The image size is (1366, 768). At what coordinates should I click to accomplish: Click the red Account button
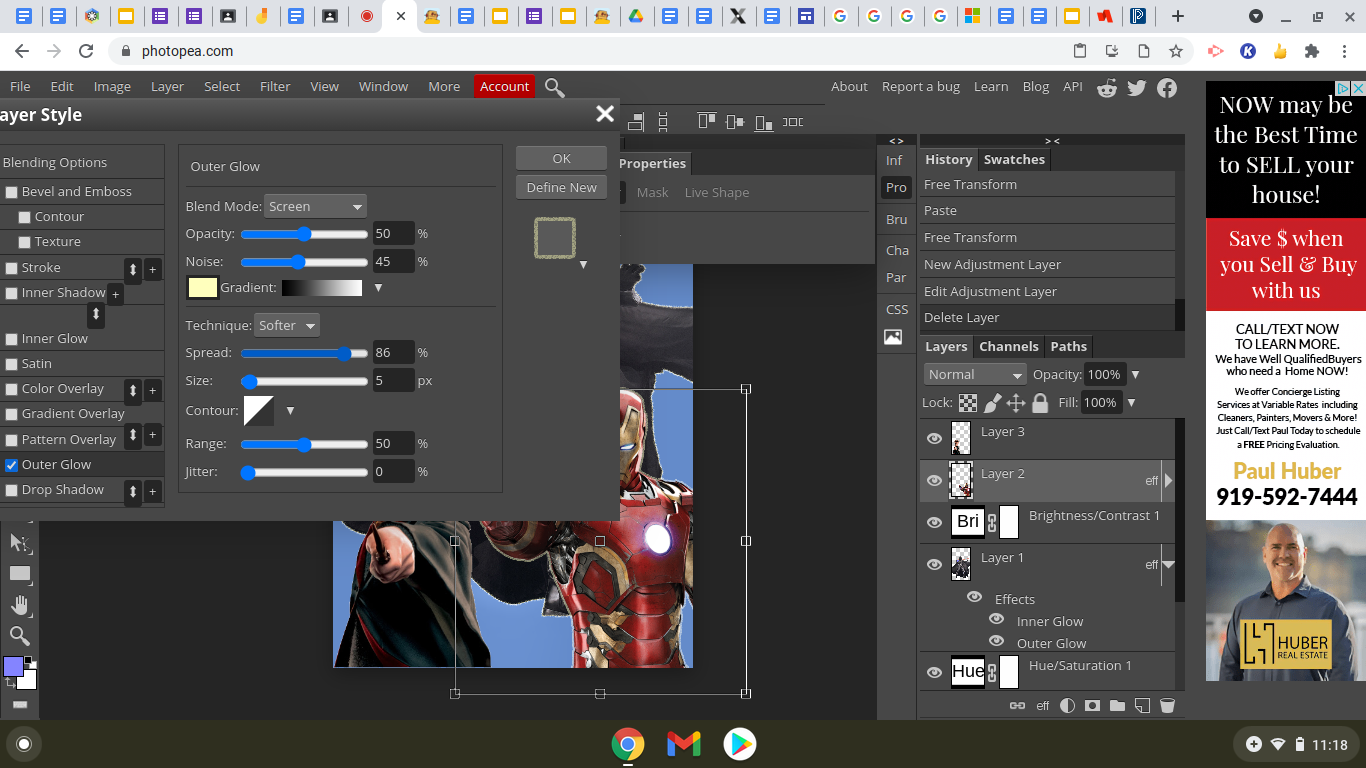coord(504,86)
